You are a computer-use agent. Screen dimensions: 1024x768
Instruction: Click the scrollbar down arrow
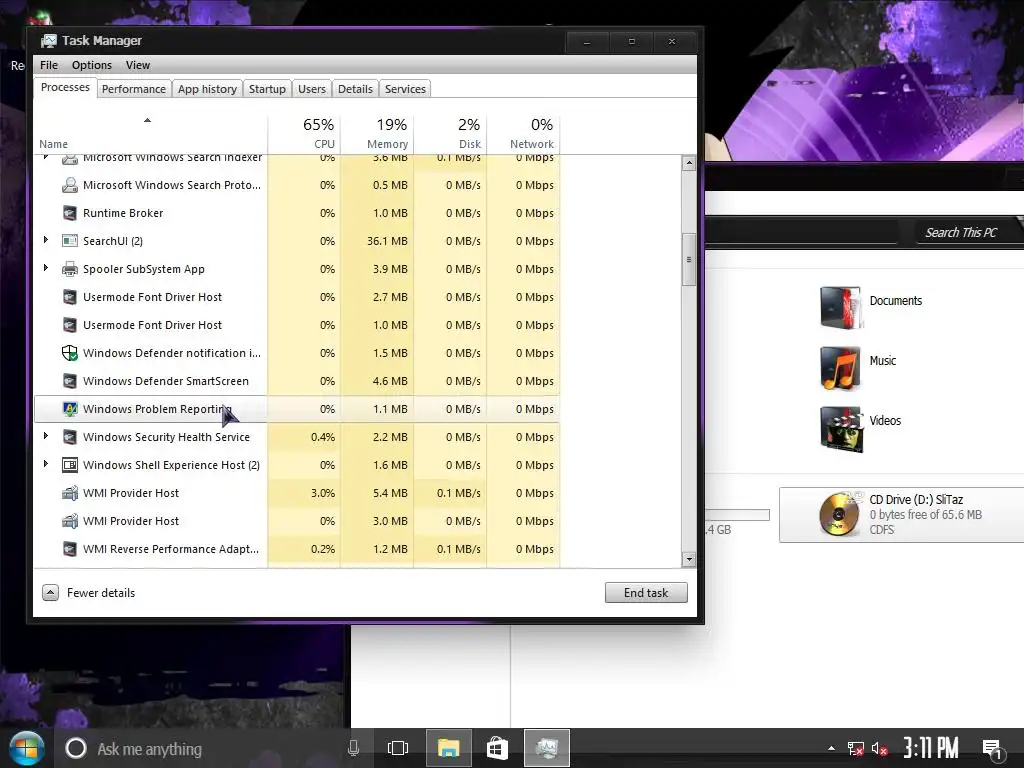click(x=688, y=559)
